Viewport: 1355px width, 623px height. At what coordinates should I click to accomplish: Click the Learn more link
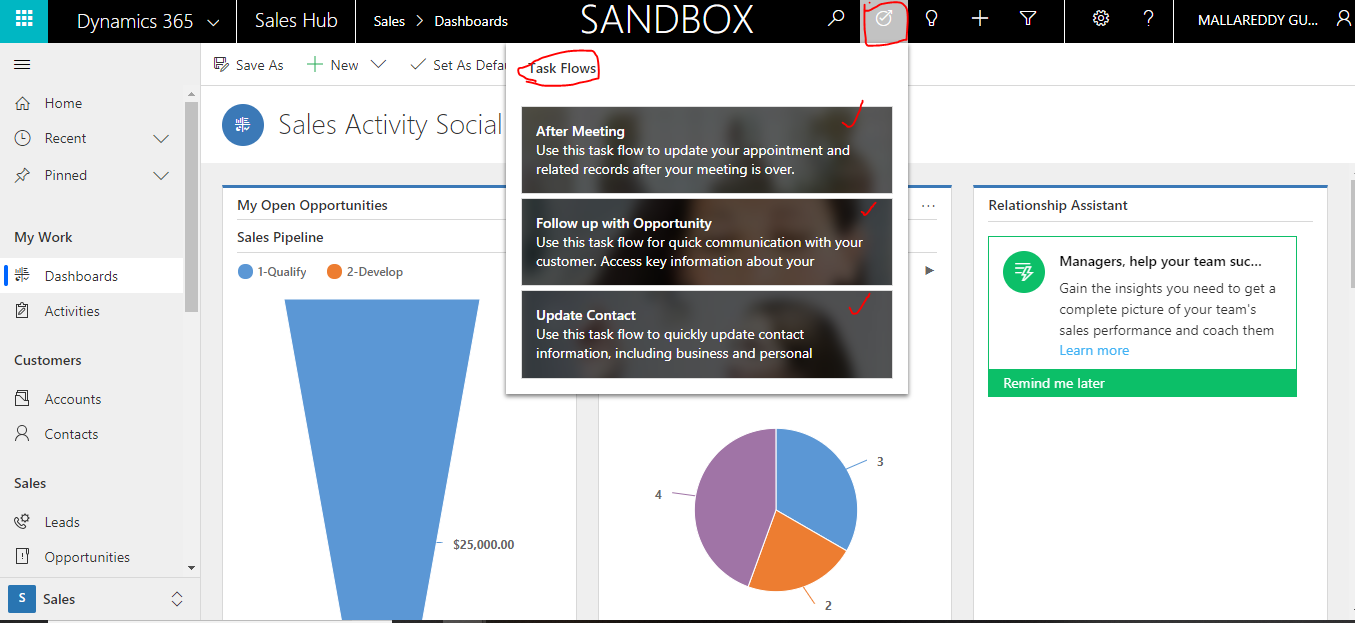tap(1094, 350)
